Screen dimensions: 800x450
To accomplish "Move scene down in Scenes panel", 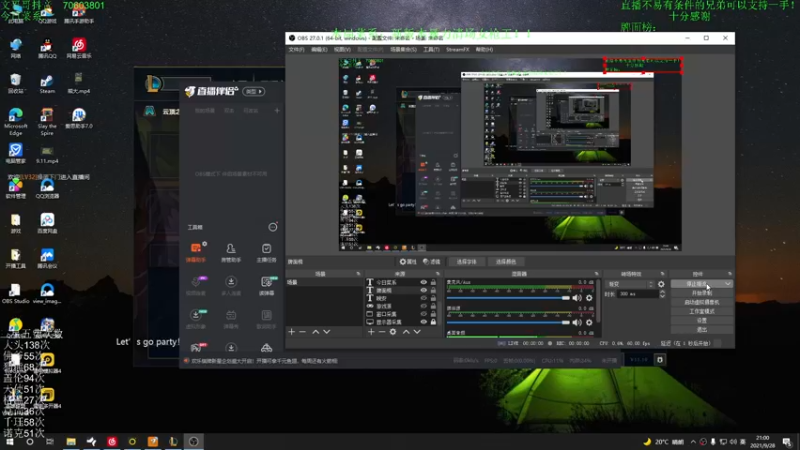I will pos(327,332).
